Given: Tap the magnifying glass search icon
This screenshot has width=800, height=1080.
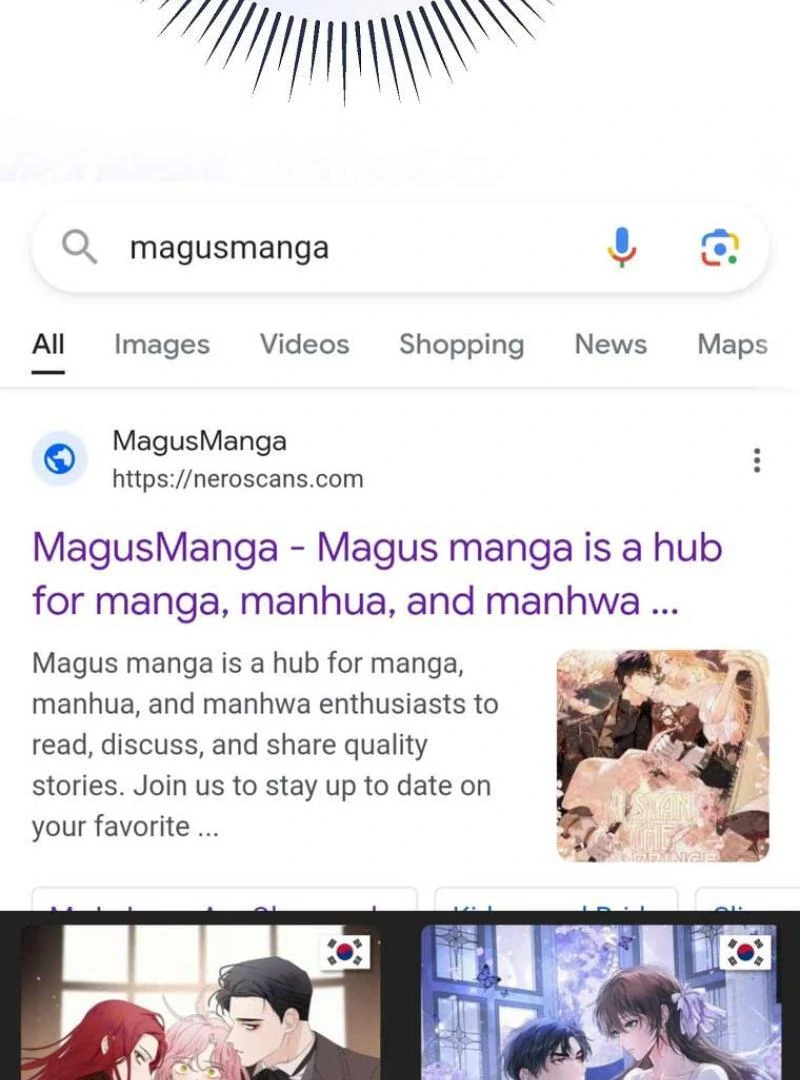Looking at the screenshot, I should 80,247.
